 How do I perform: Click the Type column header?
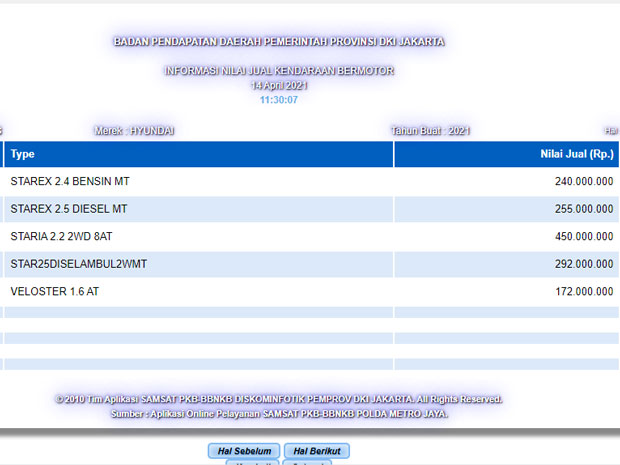[x=23, y=154]
